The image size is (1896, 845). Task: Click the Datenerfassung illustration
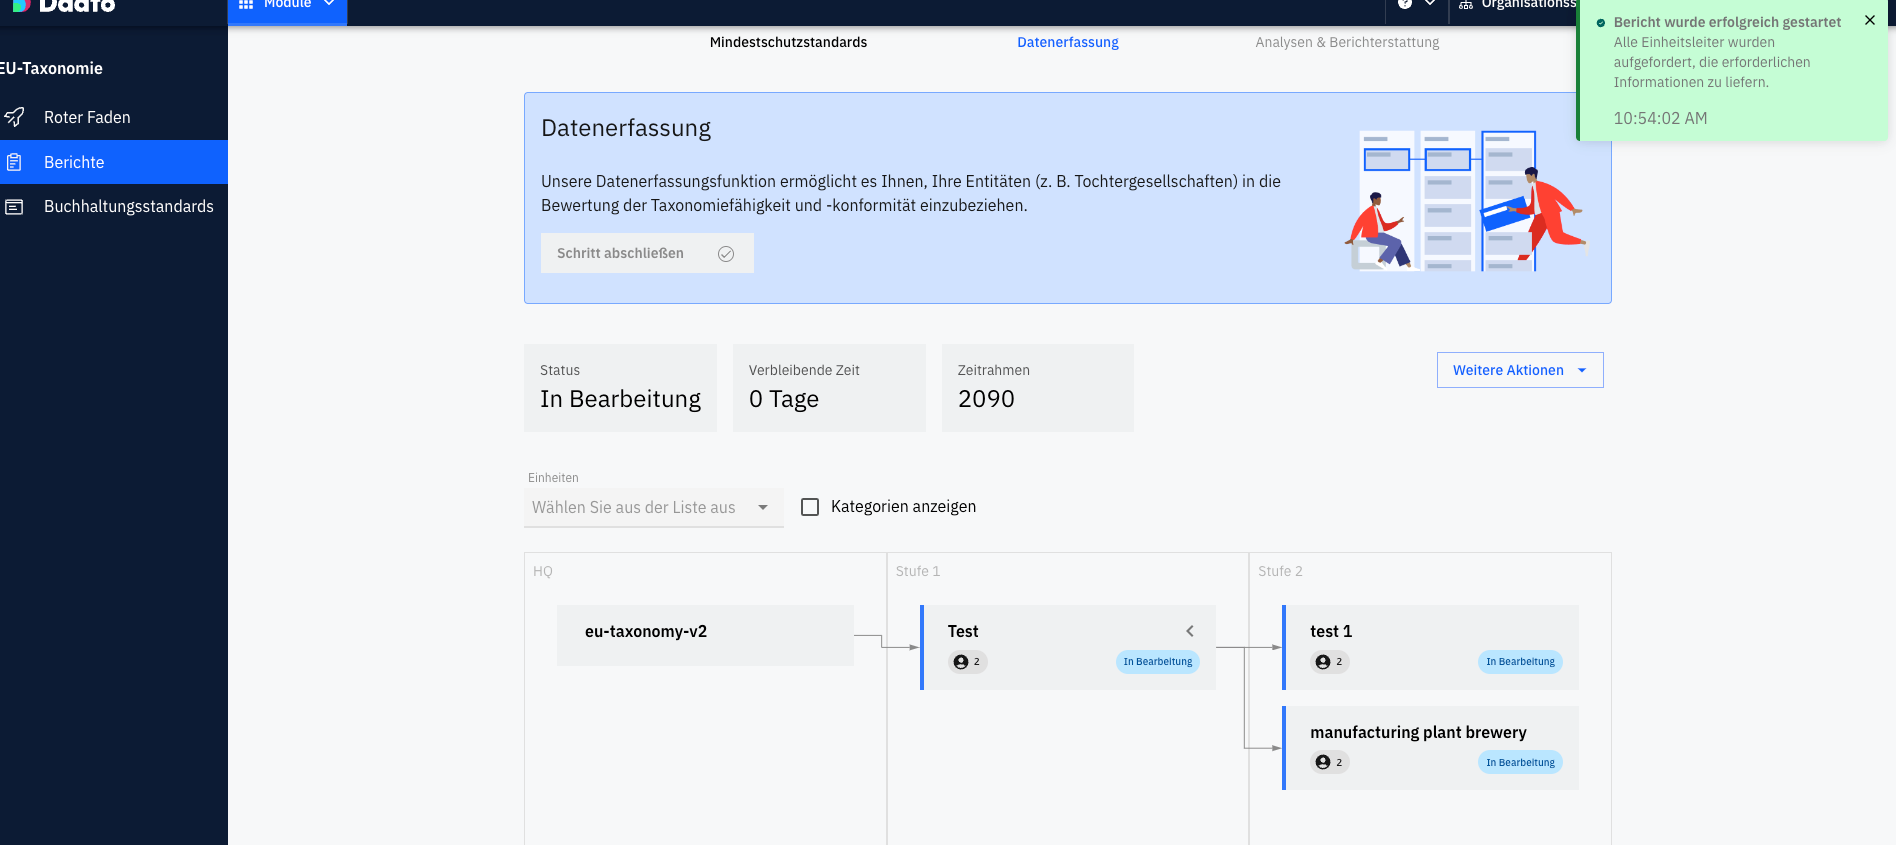(1465, 200)
